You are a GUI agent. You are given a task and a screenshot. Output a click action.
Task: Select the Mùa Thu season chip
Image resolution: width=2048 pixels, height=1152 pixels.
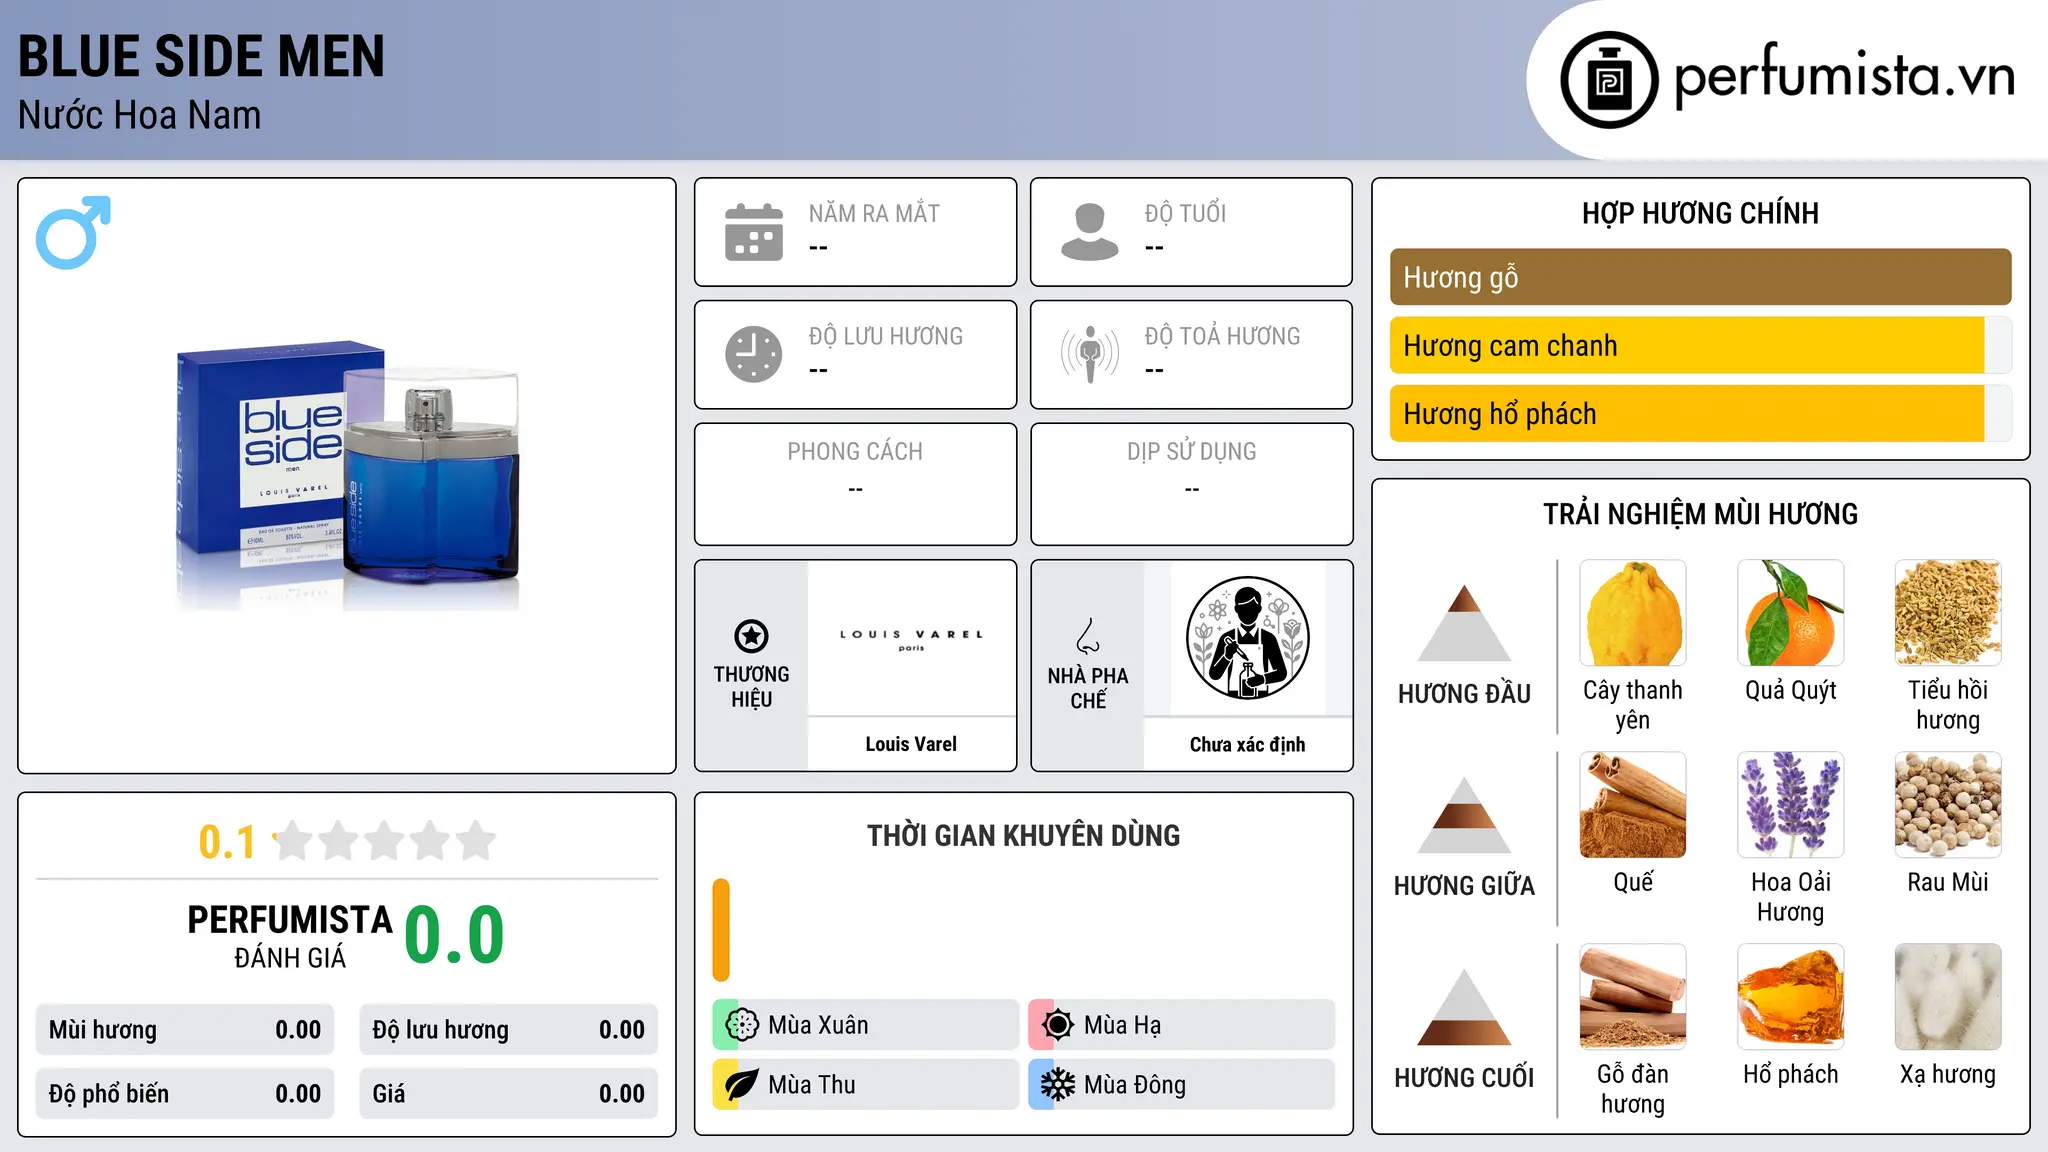(865, 1085)
